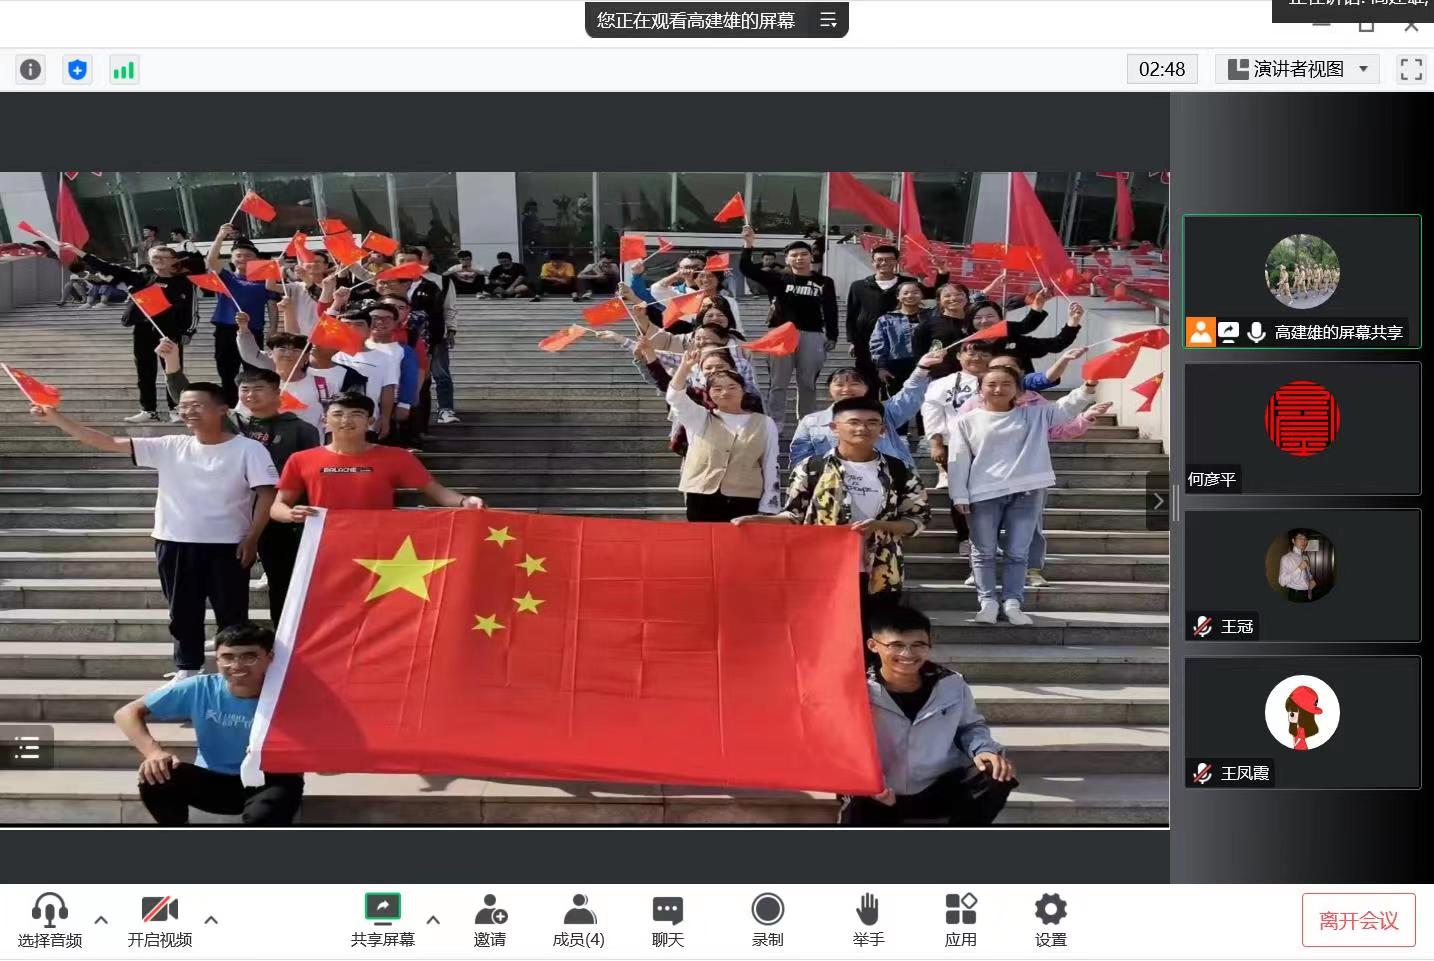Select 王冠 participant video tile
Screen dimensions: 1434x961
point(1302,575)
